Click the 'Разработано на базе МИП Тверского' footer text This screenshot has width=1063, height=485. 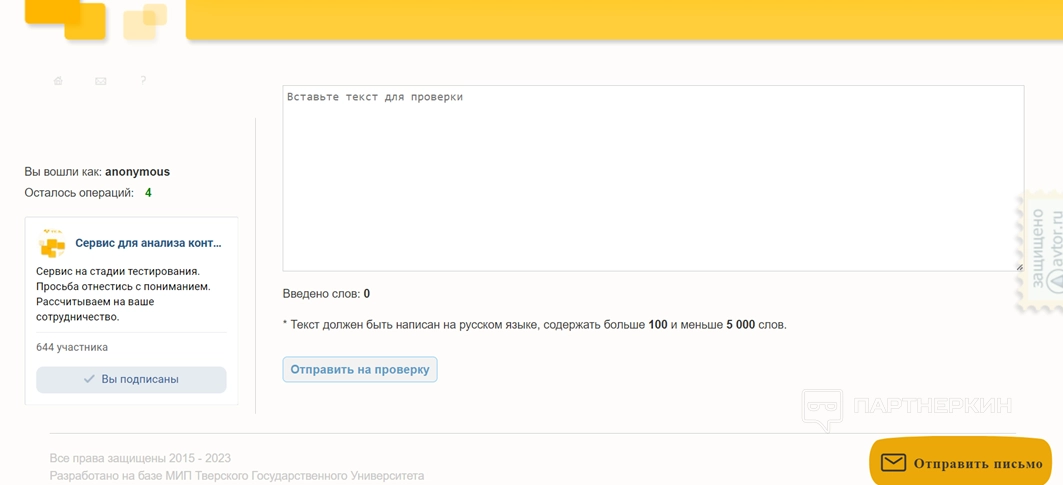pyautogui.click(x=237, y=476)
